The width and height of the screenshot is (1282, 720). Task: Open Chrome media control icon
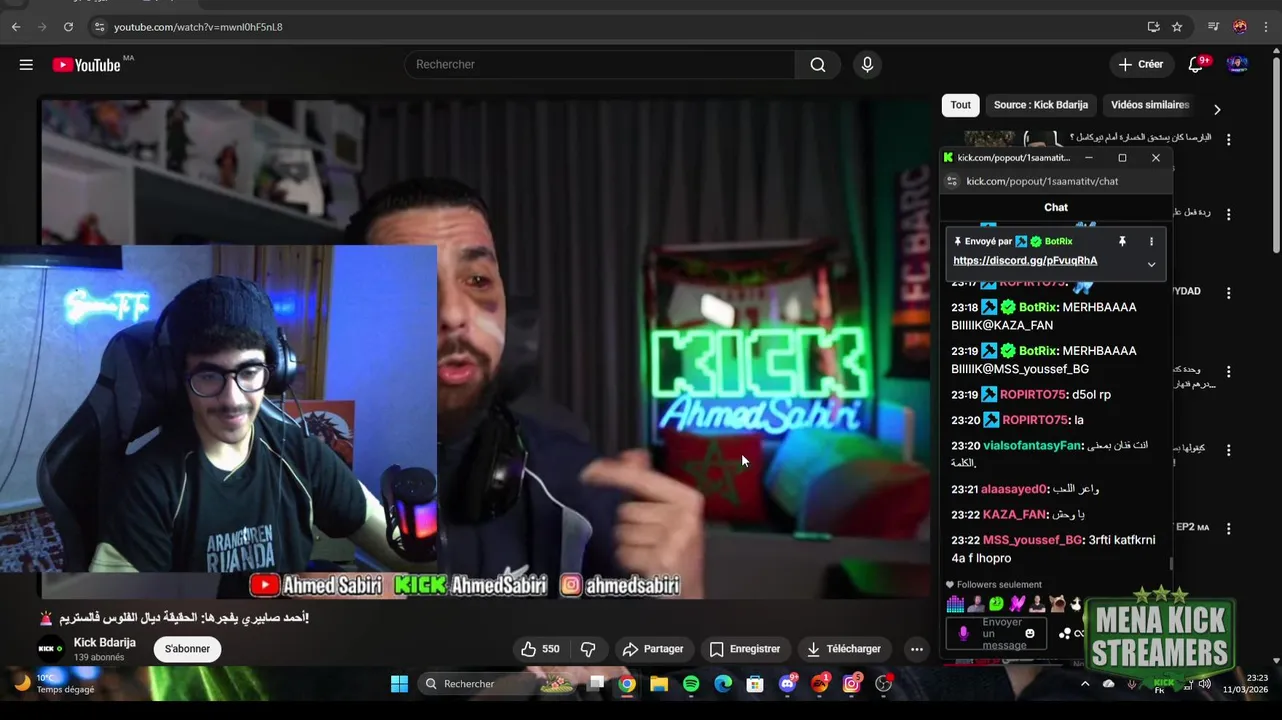(x=1213, y=27)
